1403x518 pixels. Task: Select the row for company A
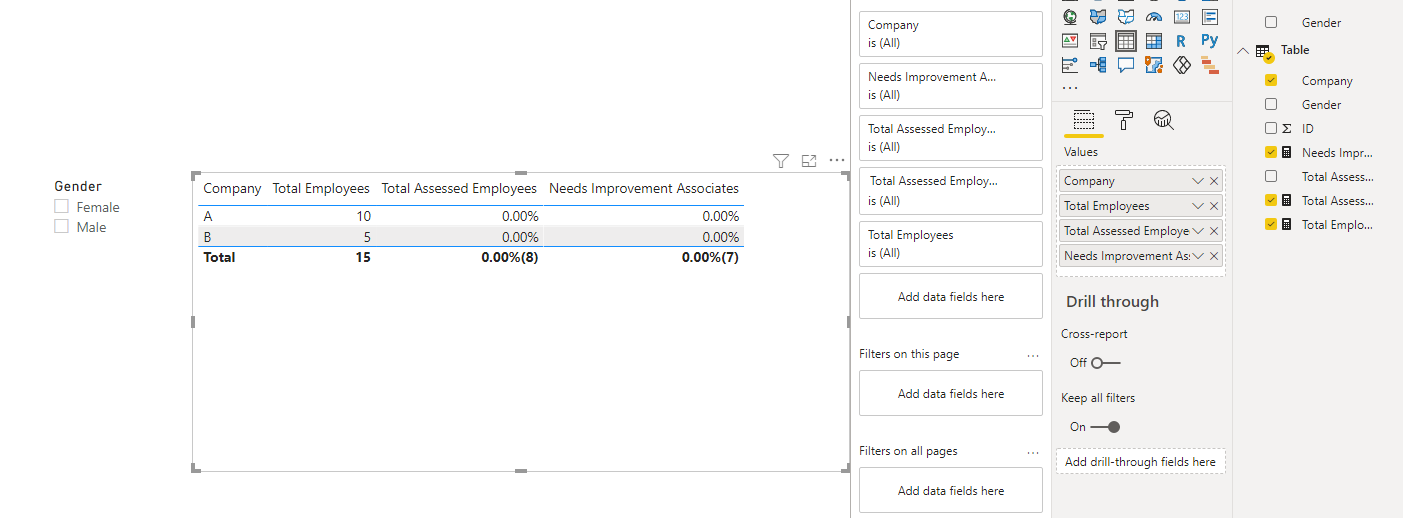[x=471, y=216]
